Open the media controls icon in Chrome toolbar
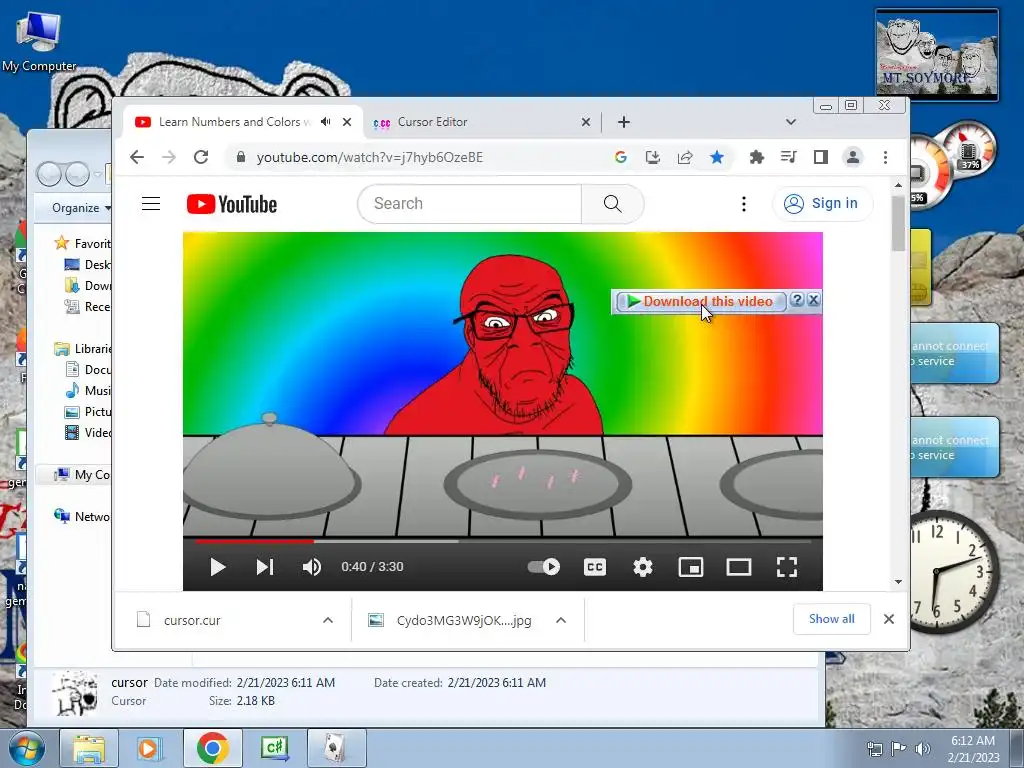The image size is (1024, 768). 788,157
